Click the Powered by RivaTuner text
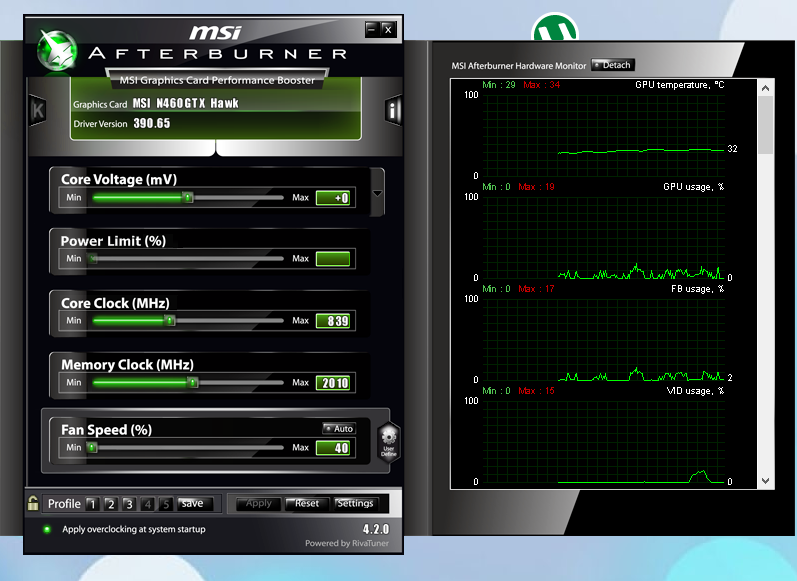The width and height of the screenshot is (797, 581). pyautogui.click(x=347, y=543)
